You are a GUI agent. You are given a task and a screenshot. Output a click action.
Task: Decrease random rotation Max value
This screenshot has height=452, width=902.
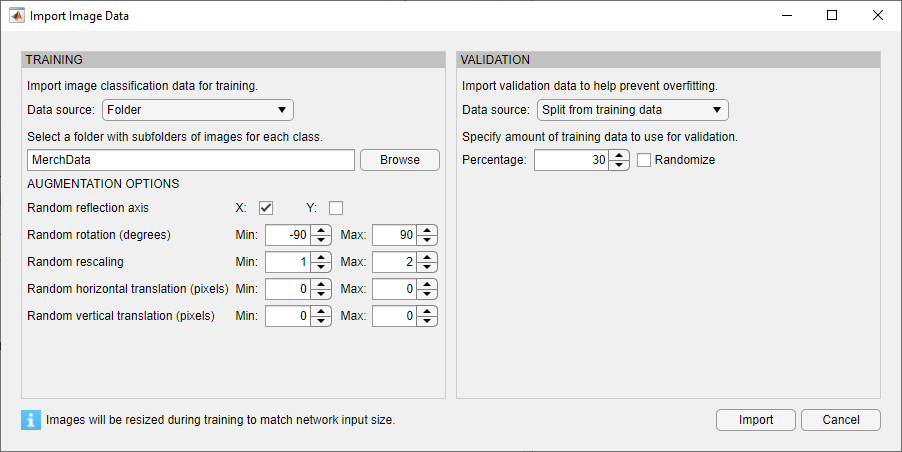428,240
